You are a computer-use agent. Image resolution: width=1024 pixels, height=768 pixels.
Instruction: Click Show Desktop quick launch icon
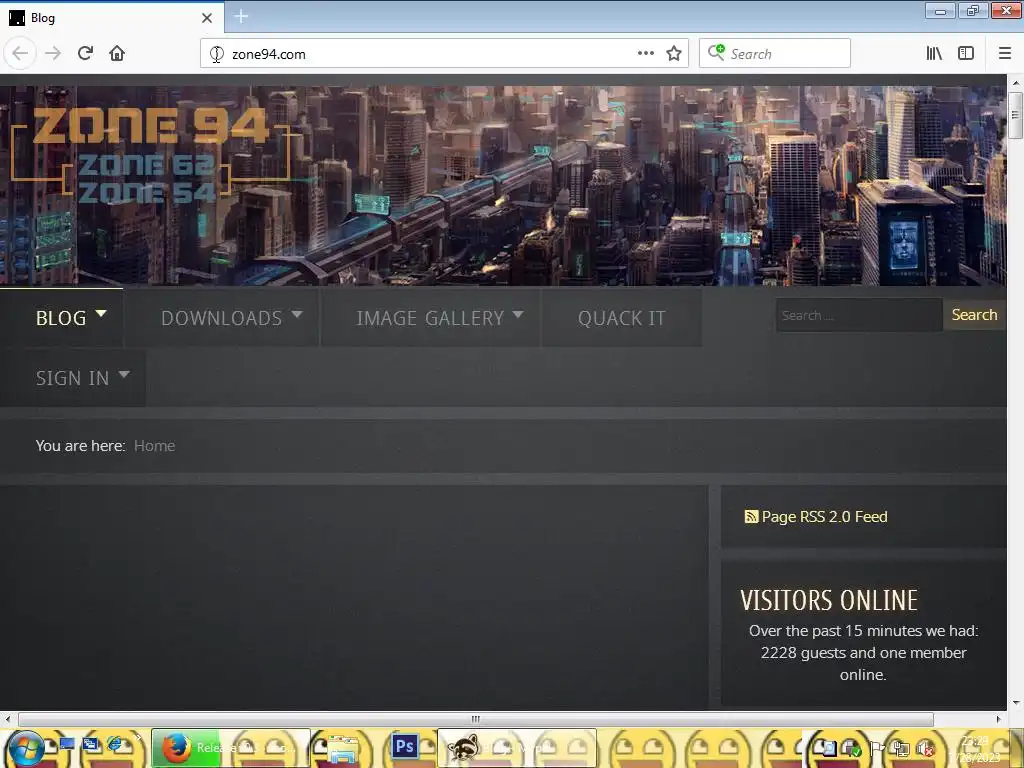point(67,744)
